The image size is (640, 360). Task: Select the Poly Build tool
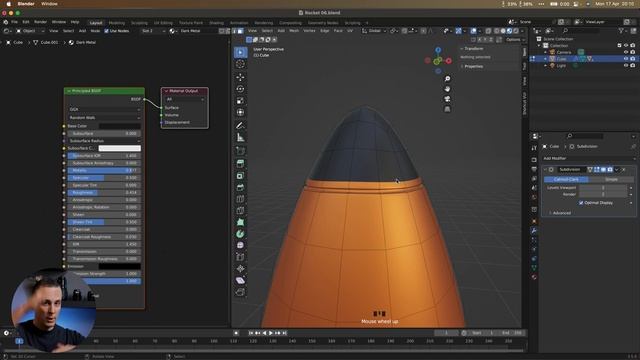(x=240, y=222)
